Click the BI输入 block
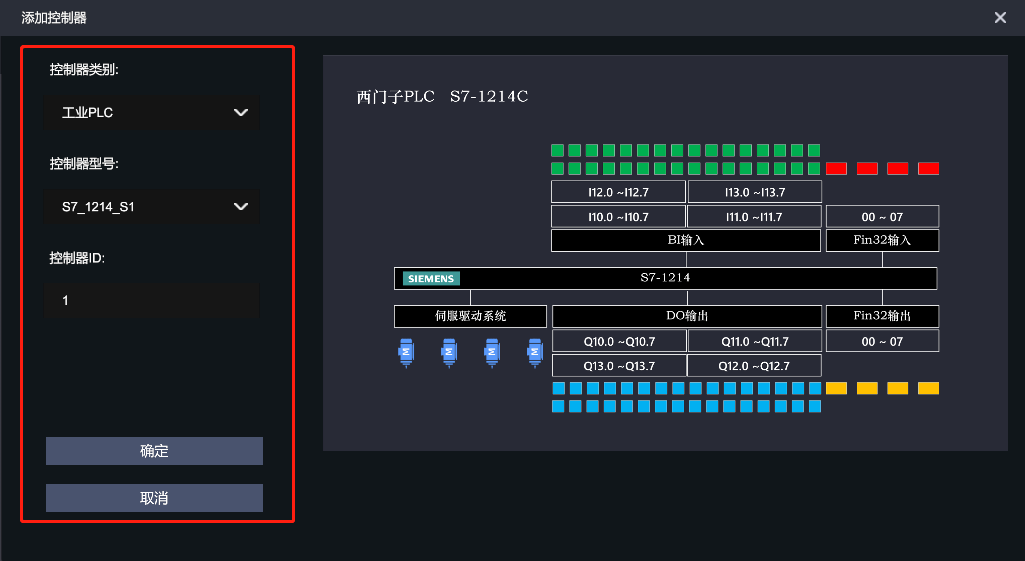The image size is (1025, 561). [x=686, y=240]
